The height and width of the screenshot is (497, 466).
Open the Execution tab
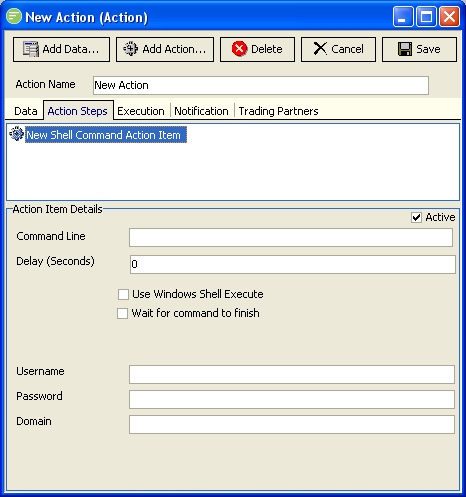click(x=141, y=111)
